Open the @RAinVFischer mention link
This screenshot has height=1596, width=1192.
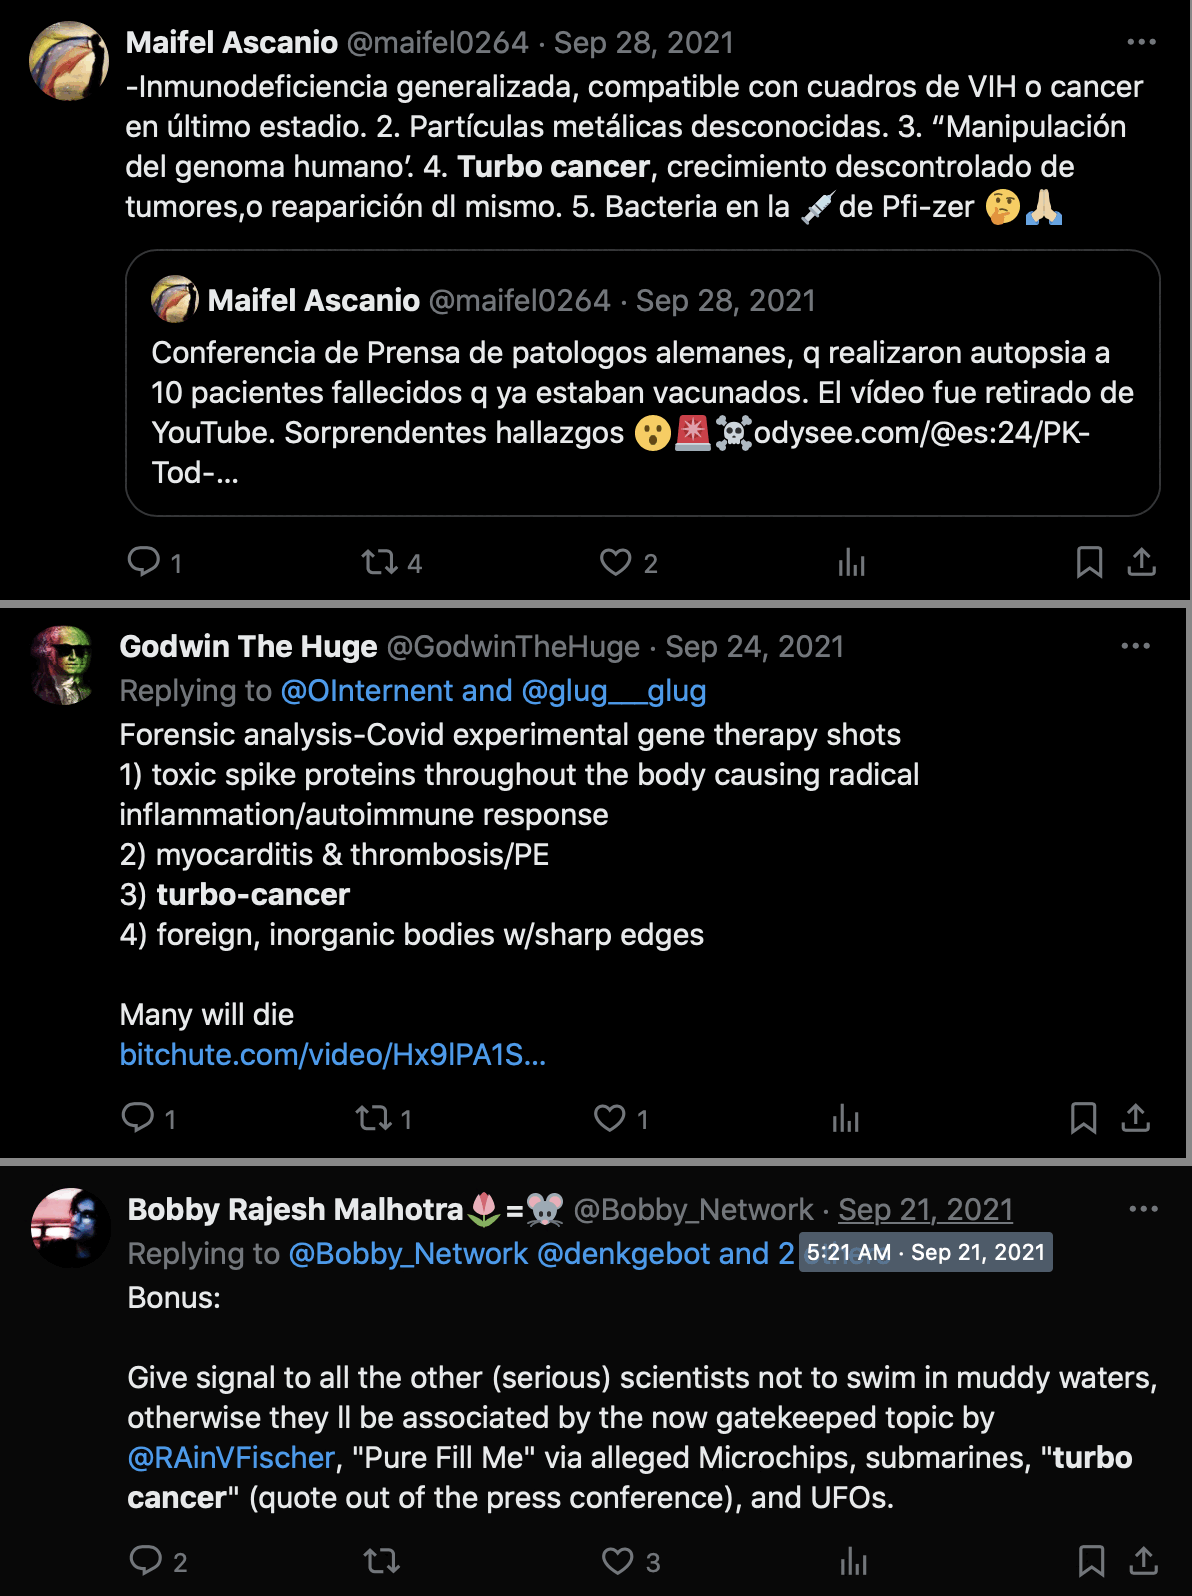coord(231,1457)
